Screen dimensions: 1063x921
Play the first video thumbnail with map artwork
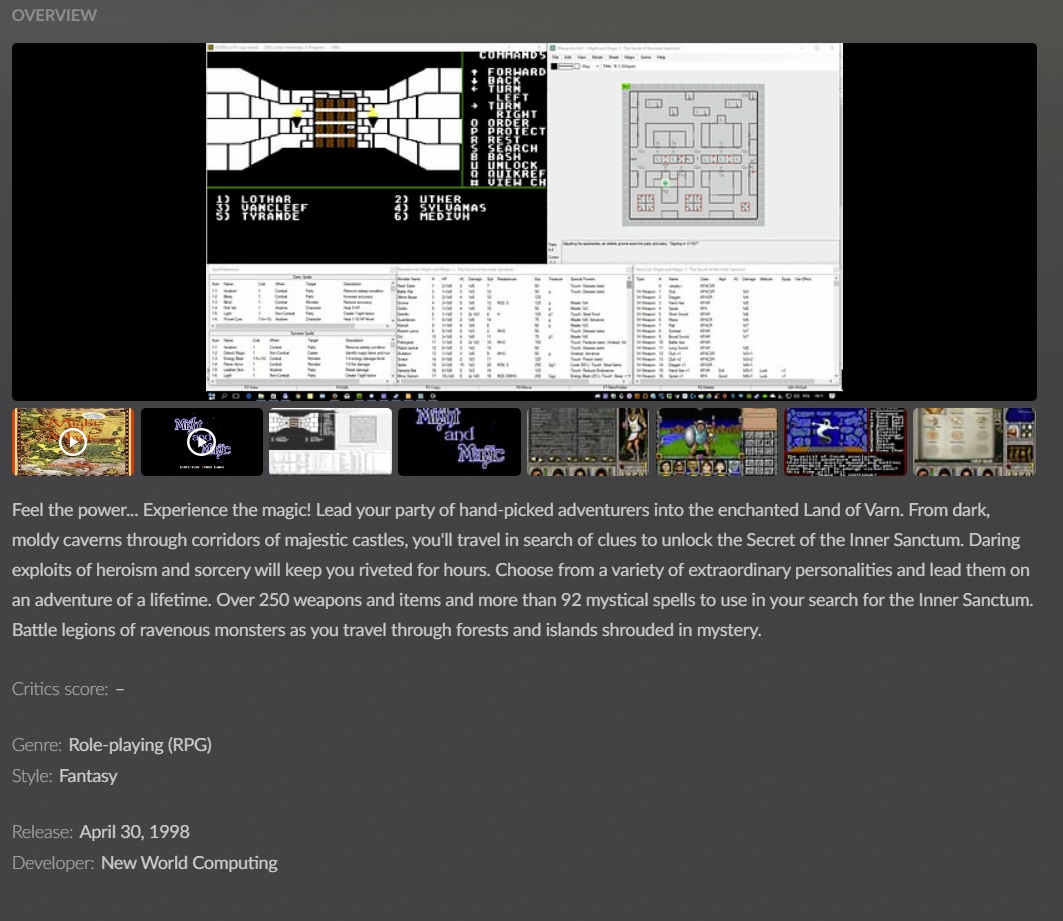[73, 442]
